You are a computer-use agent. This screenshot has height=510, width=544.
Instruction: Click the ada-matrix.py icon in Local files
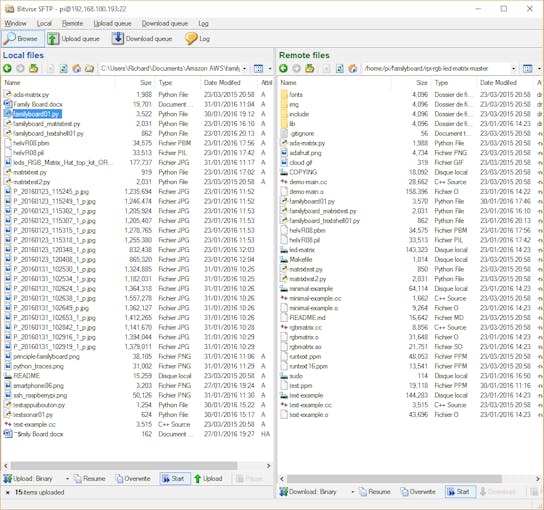point(8,94)
